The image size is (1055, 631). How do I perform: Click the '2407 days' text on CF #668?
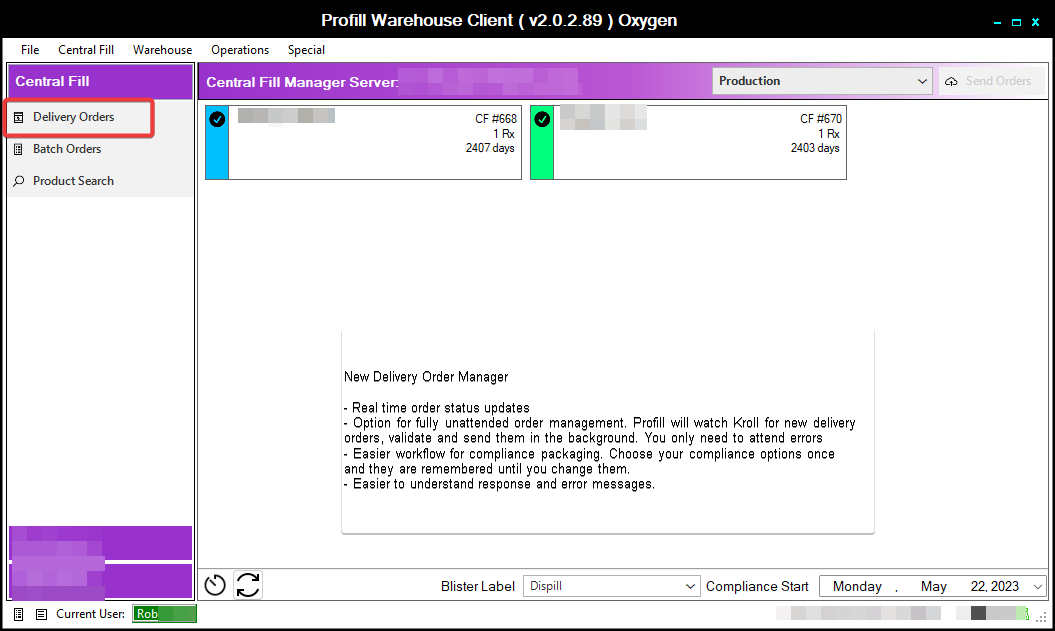(x=490, y=148)
